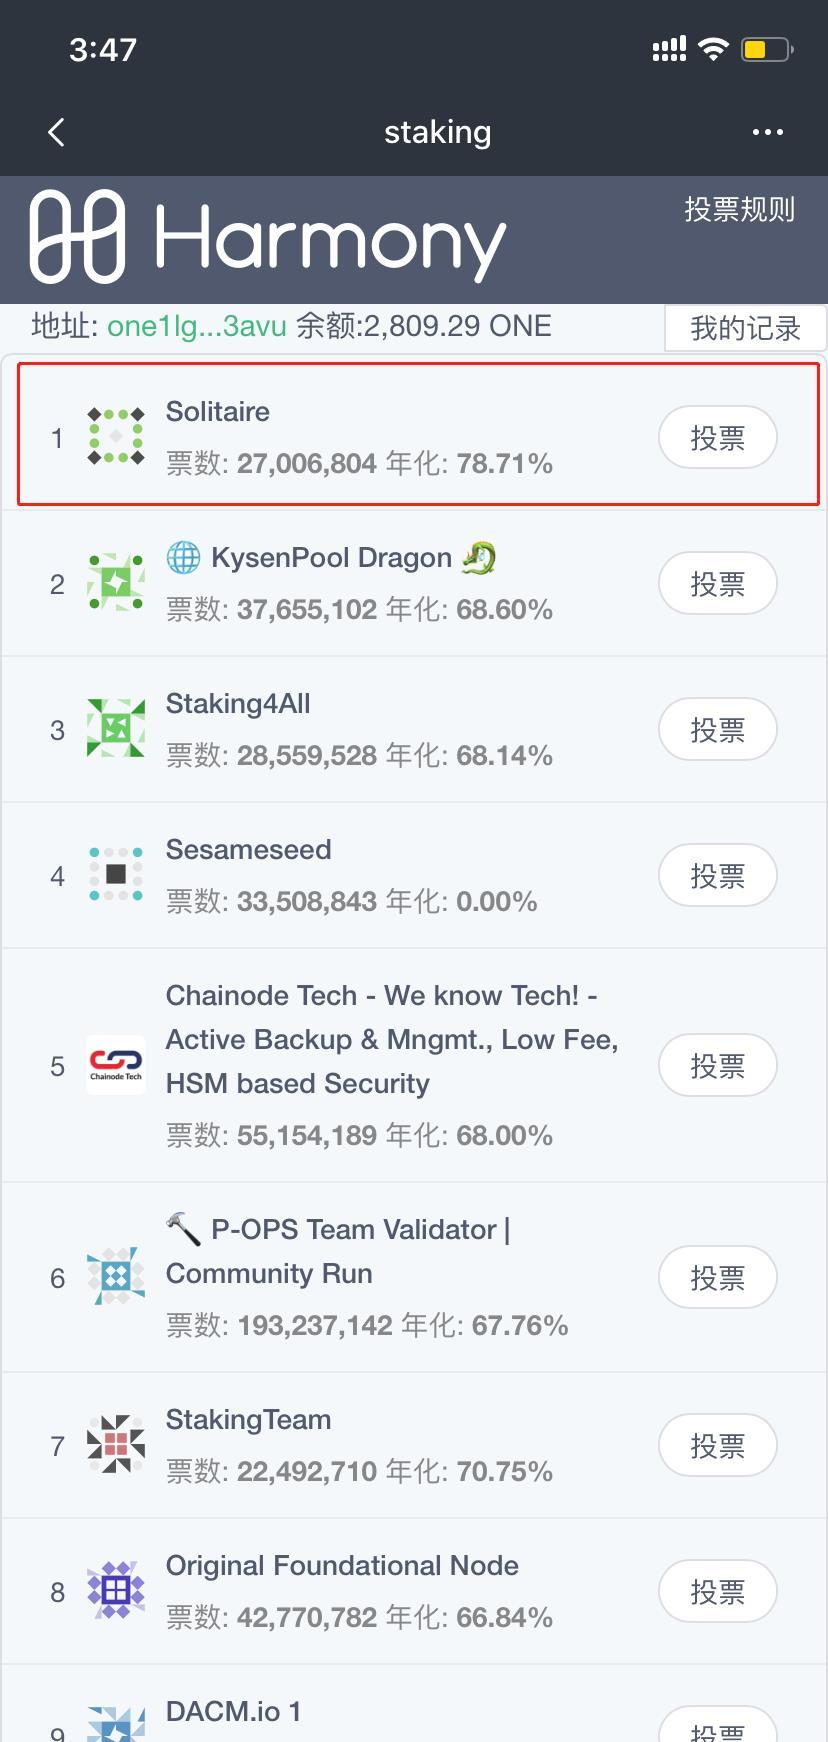Tap the Original Foundational Node avatar
This screenshot has width=828, height=1742.
coord(116,1591)
